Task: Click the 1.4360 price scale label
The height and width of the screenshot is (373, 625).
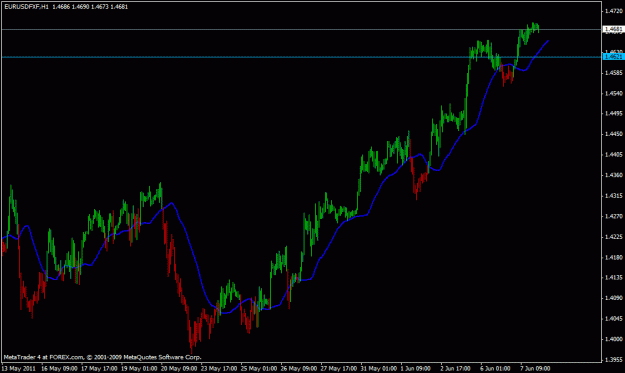Action: coord(614,175)
